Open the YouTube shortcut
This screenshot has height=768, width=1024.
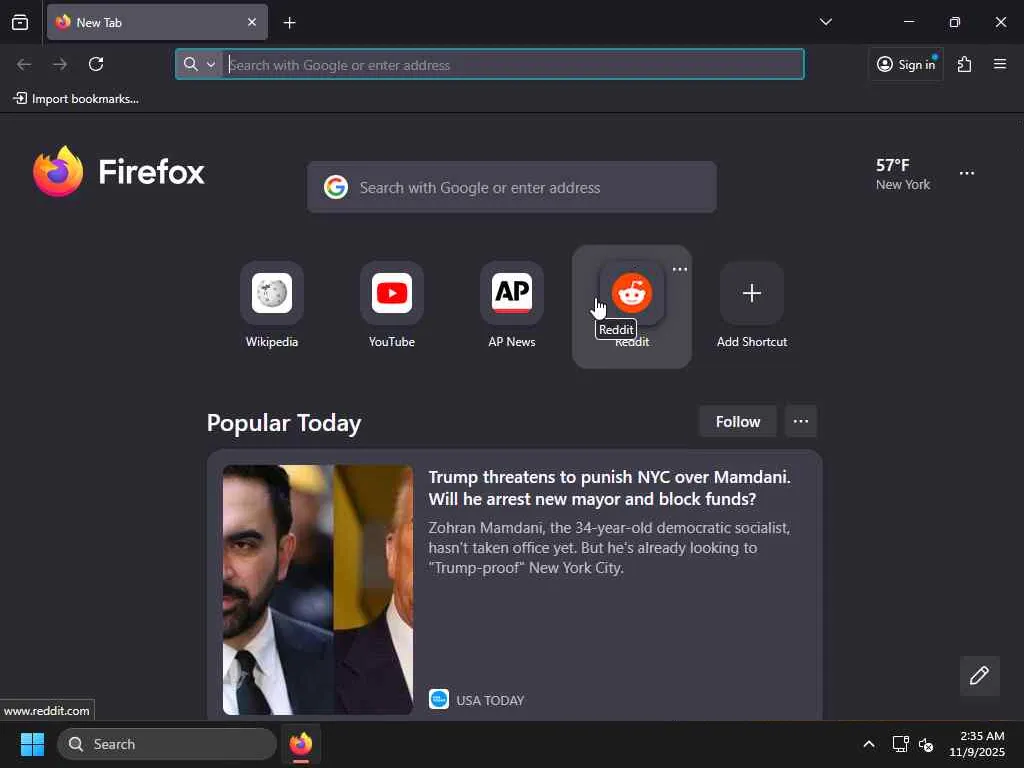pos(392,304)
